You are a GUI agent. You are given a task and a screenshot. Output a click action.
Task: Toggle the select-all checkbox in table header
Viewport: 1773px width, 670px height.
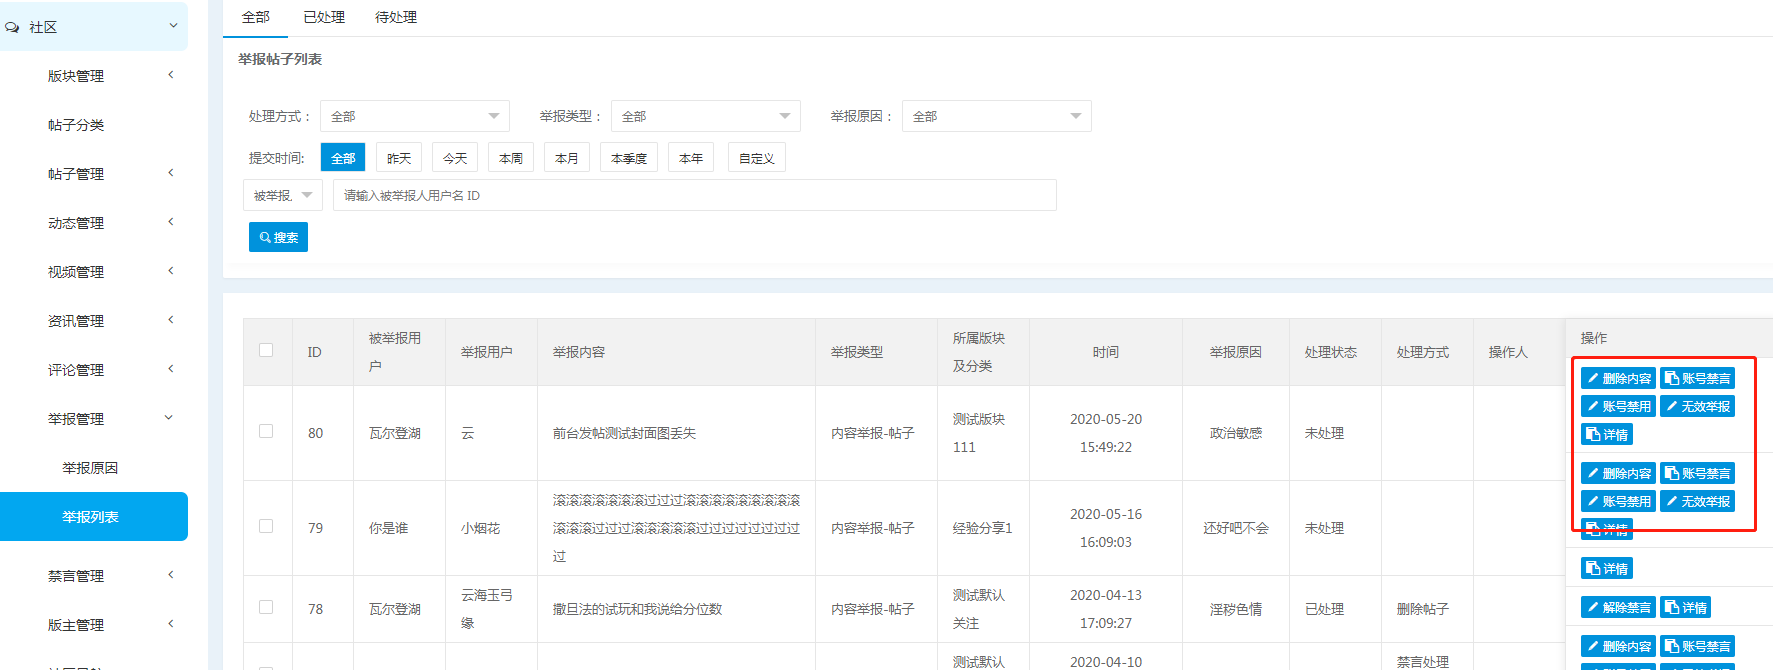pyautogui.click(x=266, y=350)
